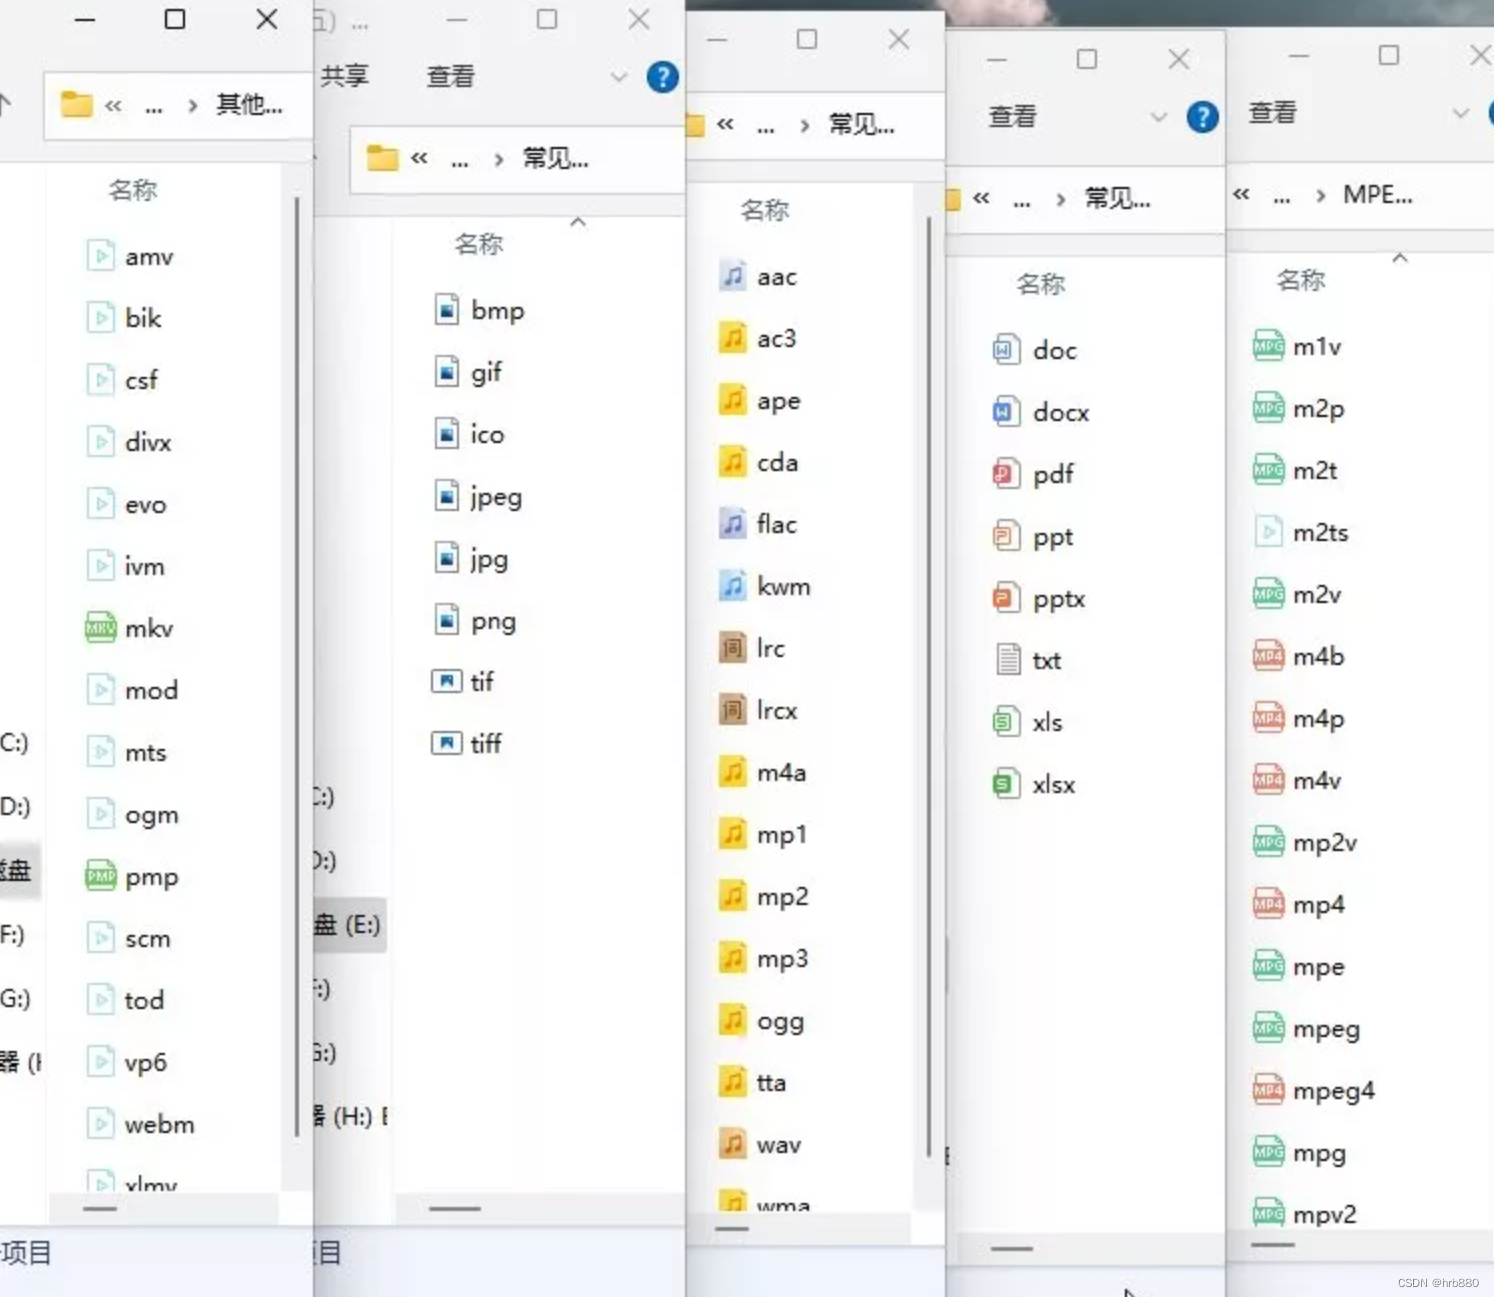1494x1297 pixels.
Task: Show previous locations in images window address bar
Action: 419,158
